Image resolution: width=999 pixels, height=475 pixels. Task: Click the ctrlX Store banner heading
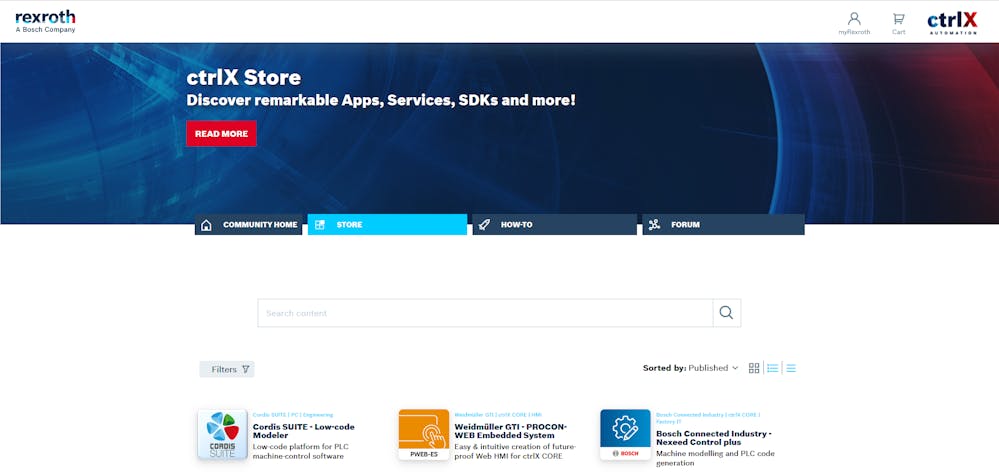coord(243,78)
